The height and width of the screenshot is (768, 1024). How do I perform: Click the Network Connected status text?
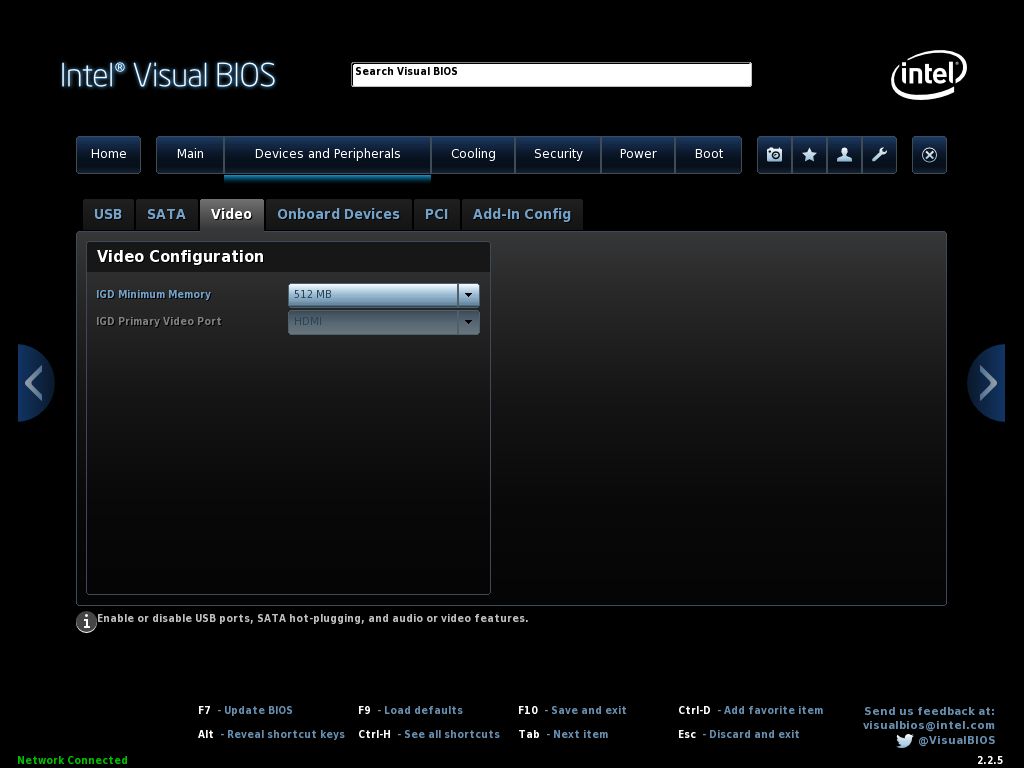(72, 760)
